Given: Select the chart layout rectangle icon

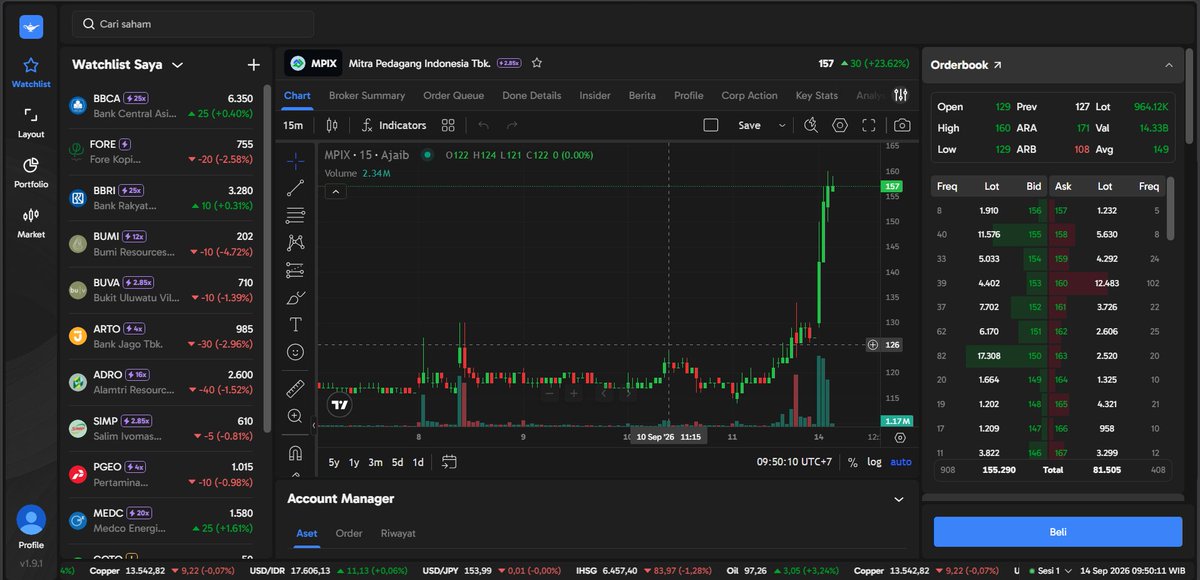Looking at the screenshot, I should click(x=711, y=125).
